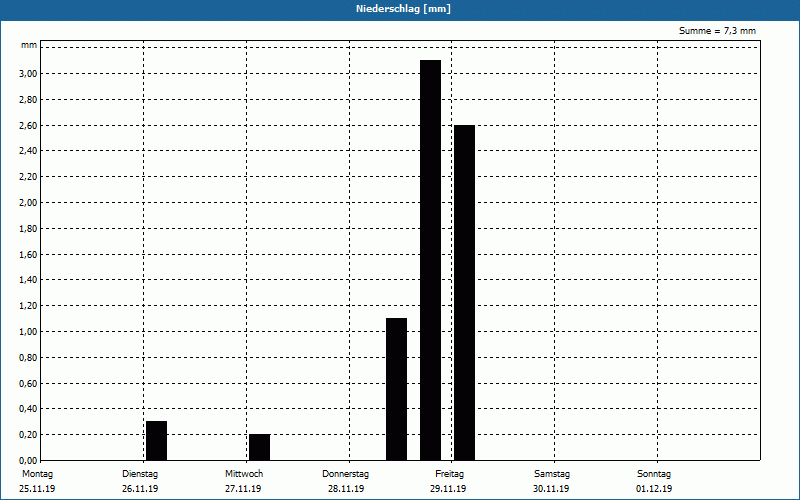Select the date 29.11.19

pos(448,489)
